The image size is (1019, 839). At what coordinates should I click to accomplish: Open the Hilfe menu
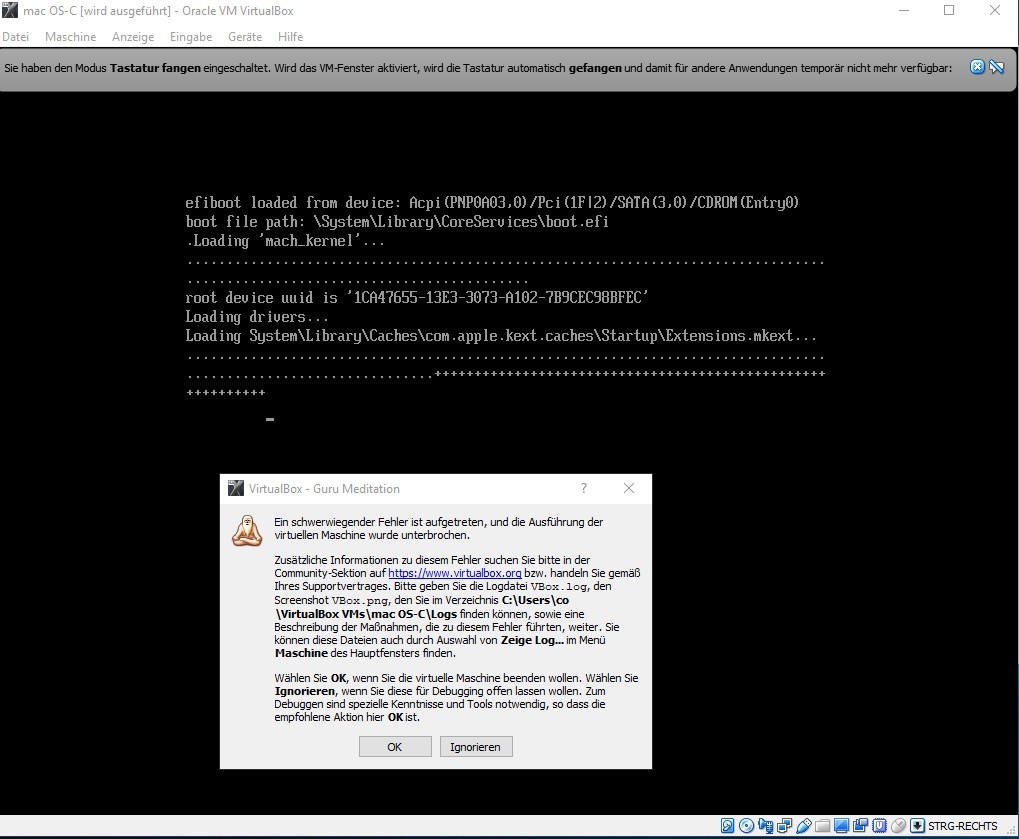290,37
